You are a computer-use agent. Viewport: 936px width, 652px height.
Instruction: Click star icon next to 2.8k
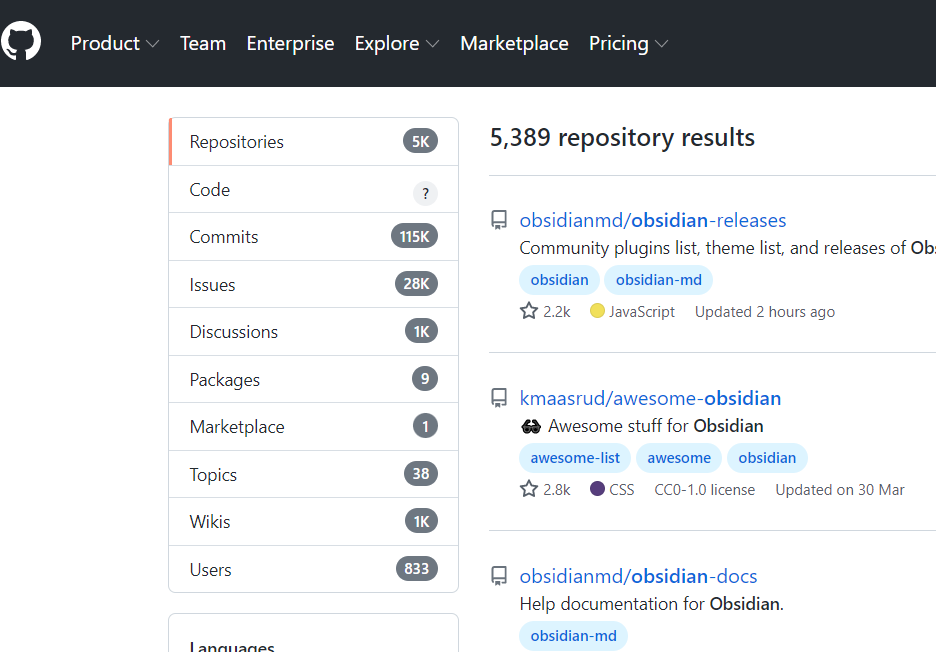[529, 489]
